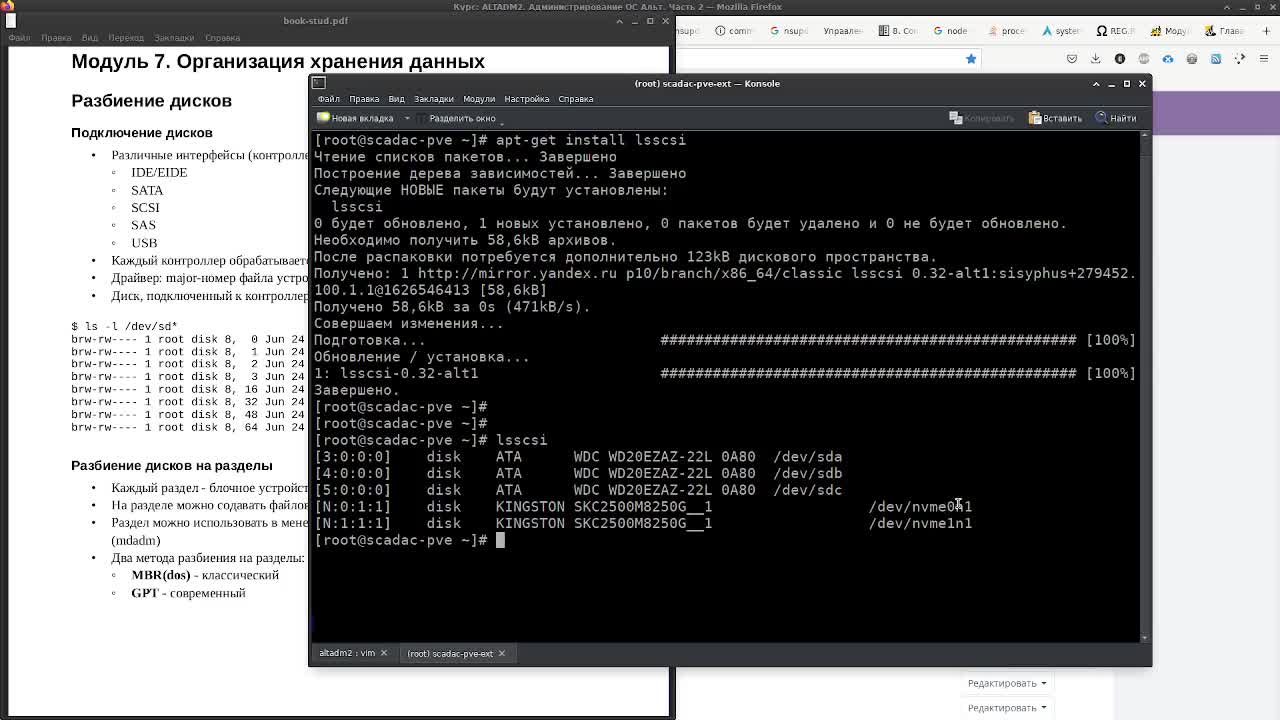Open Закладки menu in PDF viewer

point(174,38)
